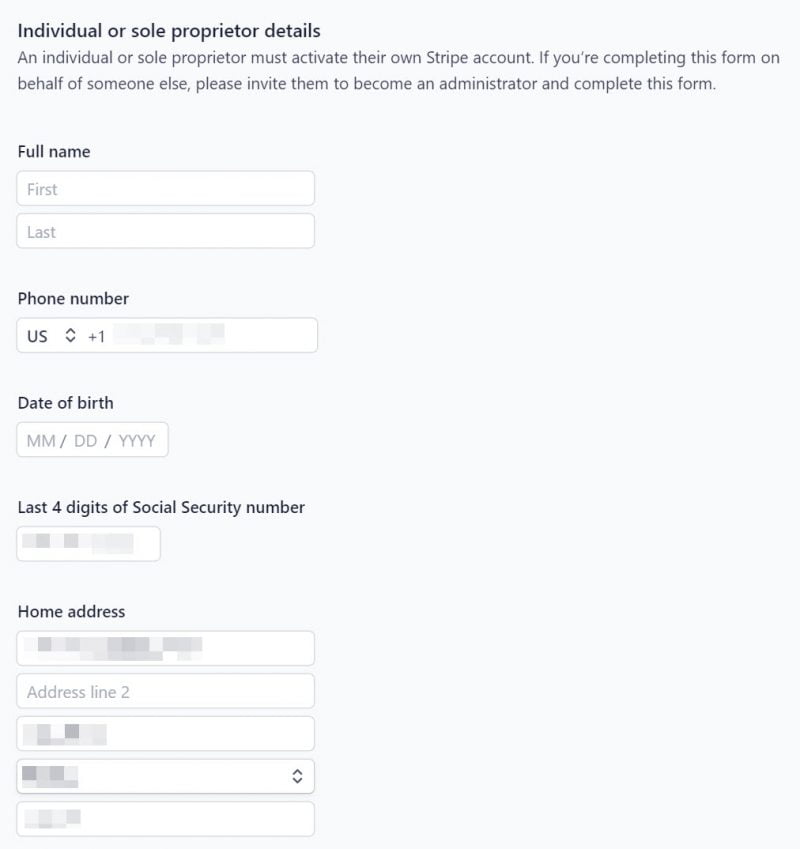This screenshot has height=849, width=800.
Task: Click the Last 4 digits of Social Security label
Action: [161, 507]
